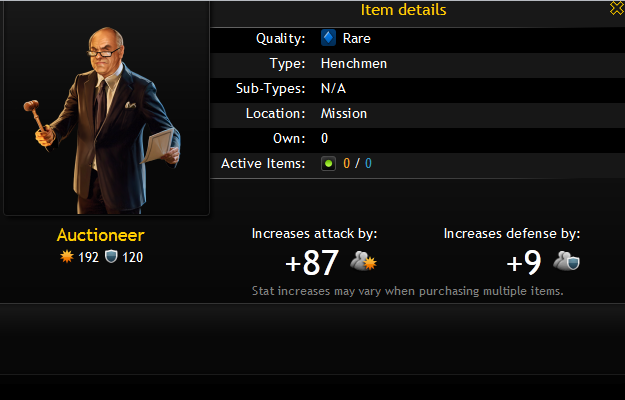This screenshot has height=400, width=625.
Task: Click the Sub-Types N/A value
Action: (x=333, y=88)
